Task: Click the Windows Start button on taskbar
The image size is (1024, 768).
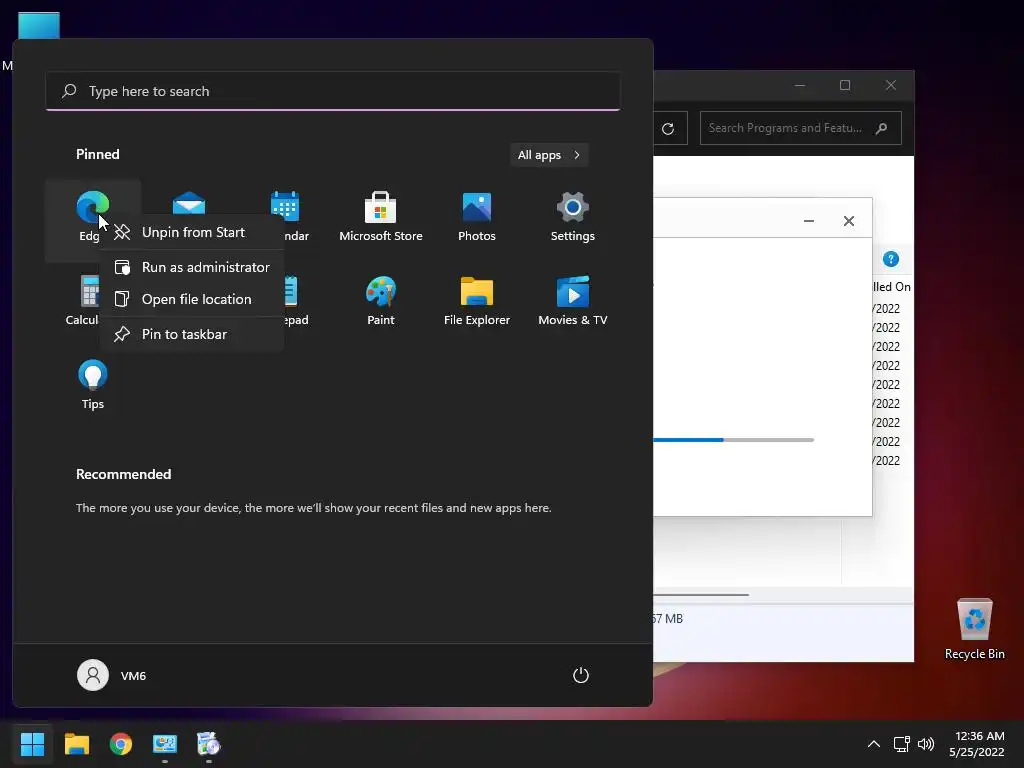Action: [32, 744]
